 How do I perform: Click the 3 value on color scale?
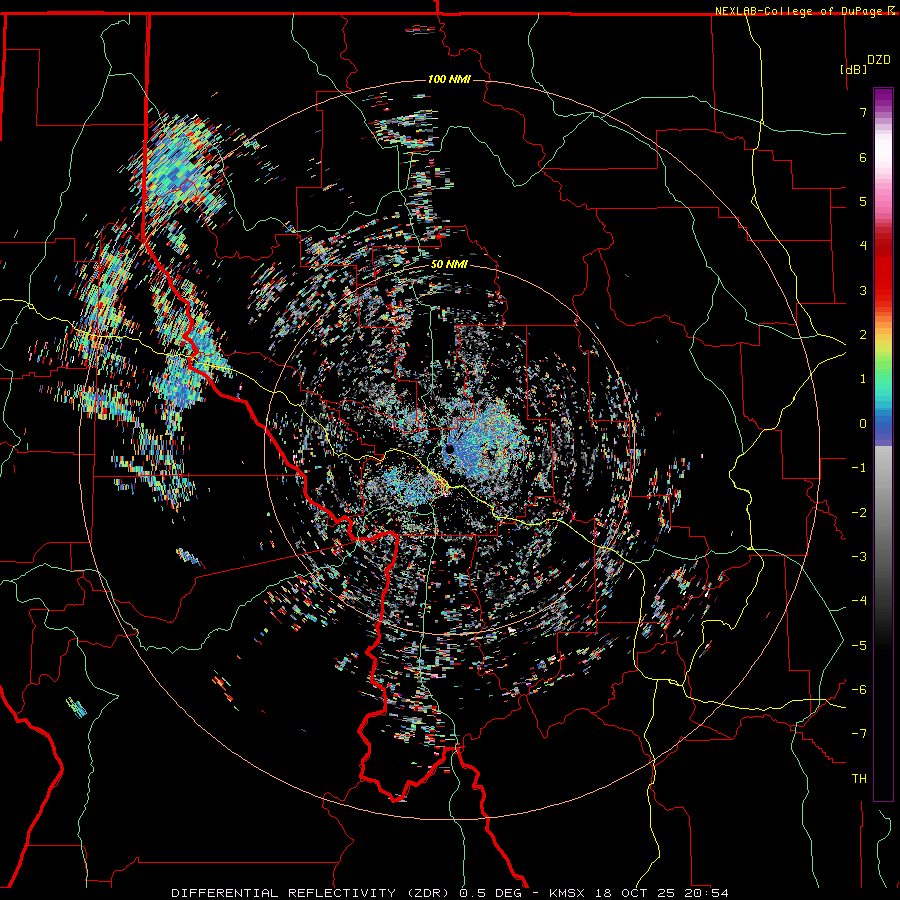click(x=863, y=290)
